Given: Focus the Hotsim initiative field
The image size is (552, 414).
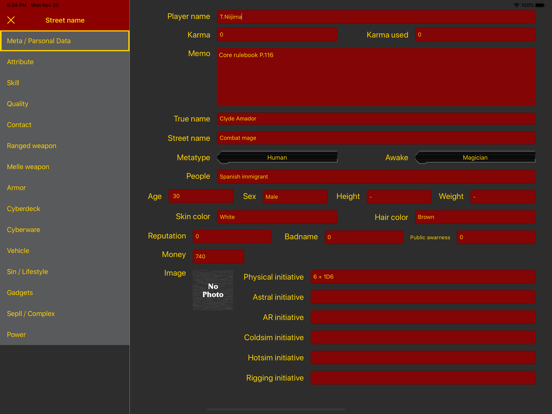Looking at the screenshot, I should click(x=423, y=358).
